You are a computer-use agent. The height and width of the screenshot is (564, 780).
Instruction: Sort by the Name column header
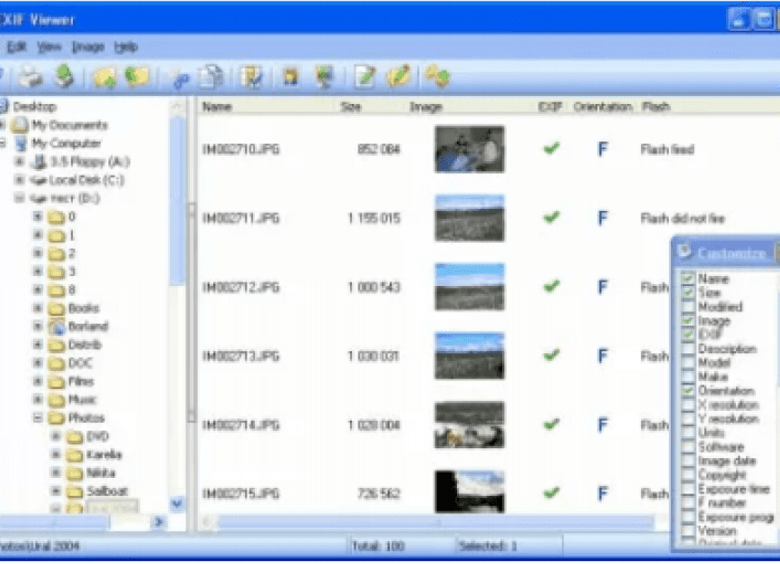pyautogui.click(x=217, y=106)
